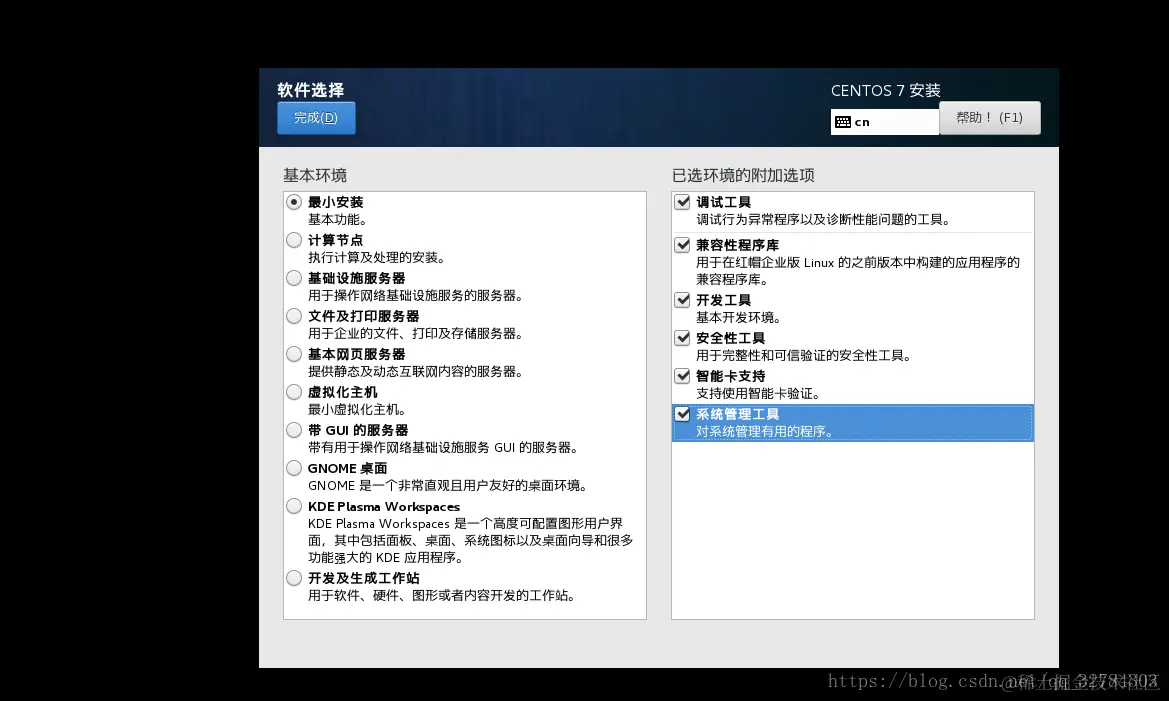This screenshot has height=701, width=1169.
Task: Toggle the 安全性工具 checkbox
Action: click(x=682, y=338)
